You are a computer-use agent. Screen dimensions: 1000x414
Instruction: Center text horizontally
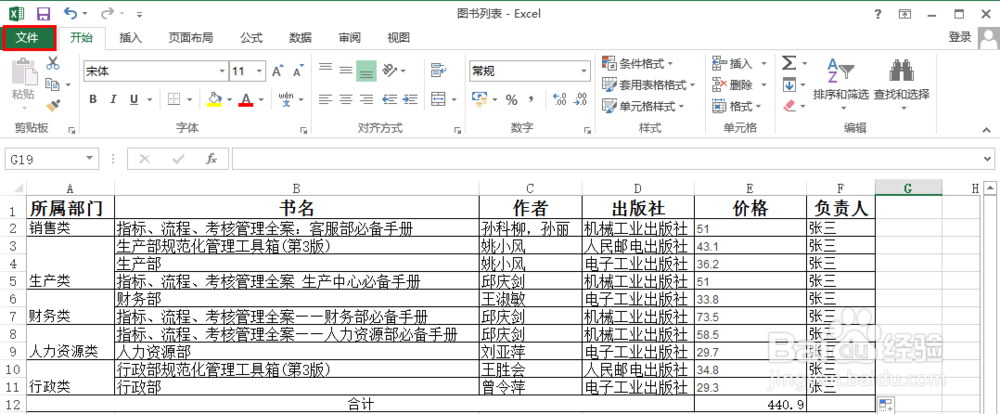click(346, 99)
